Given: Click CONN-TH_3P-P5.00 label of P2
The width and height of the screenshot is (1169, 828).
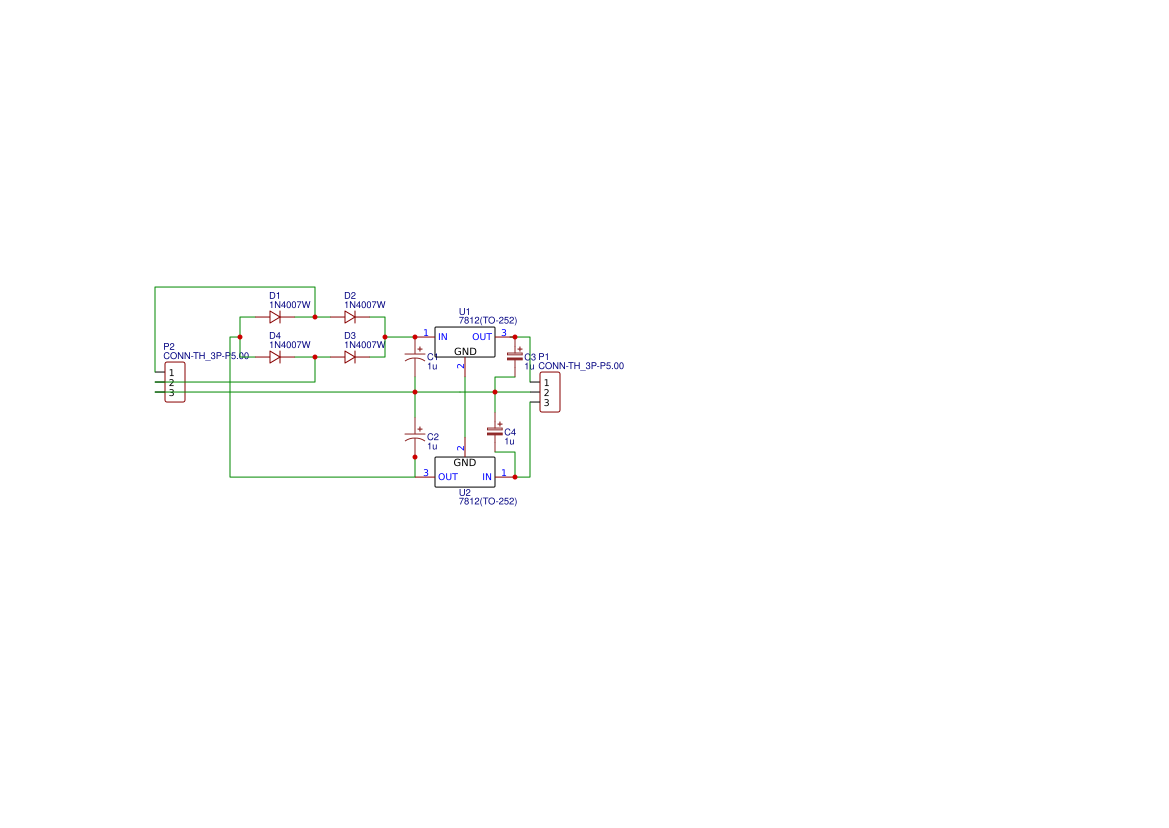Looking at the screenshot, I should 206,356.
